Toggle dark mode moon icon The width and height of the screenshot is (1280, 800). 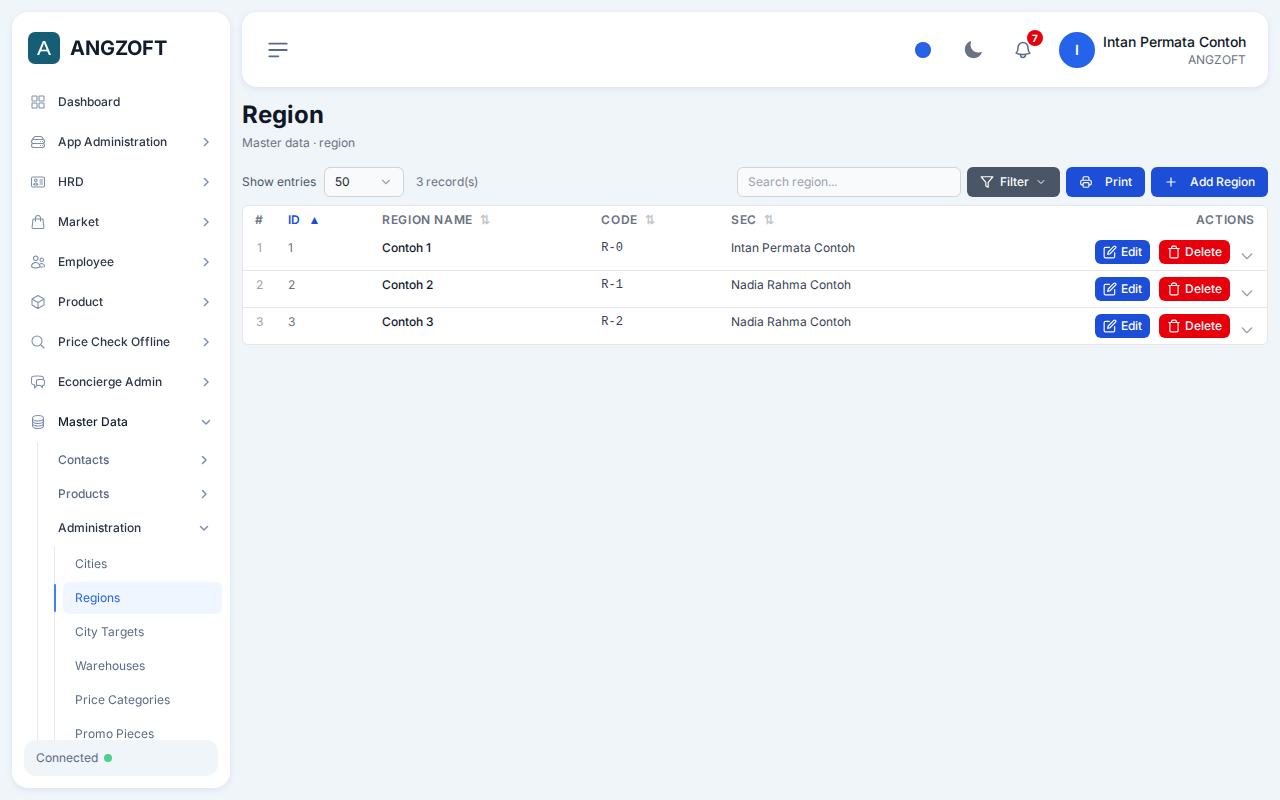pyautogui.click(x=973, y=50)
